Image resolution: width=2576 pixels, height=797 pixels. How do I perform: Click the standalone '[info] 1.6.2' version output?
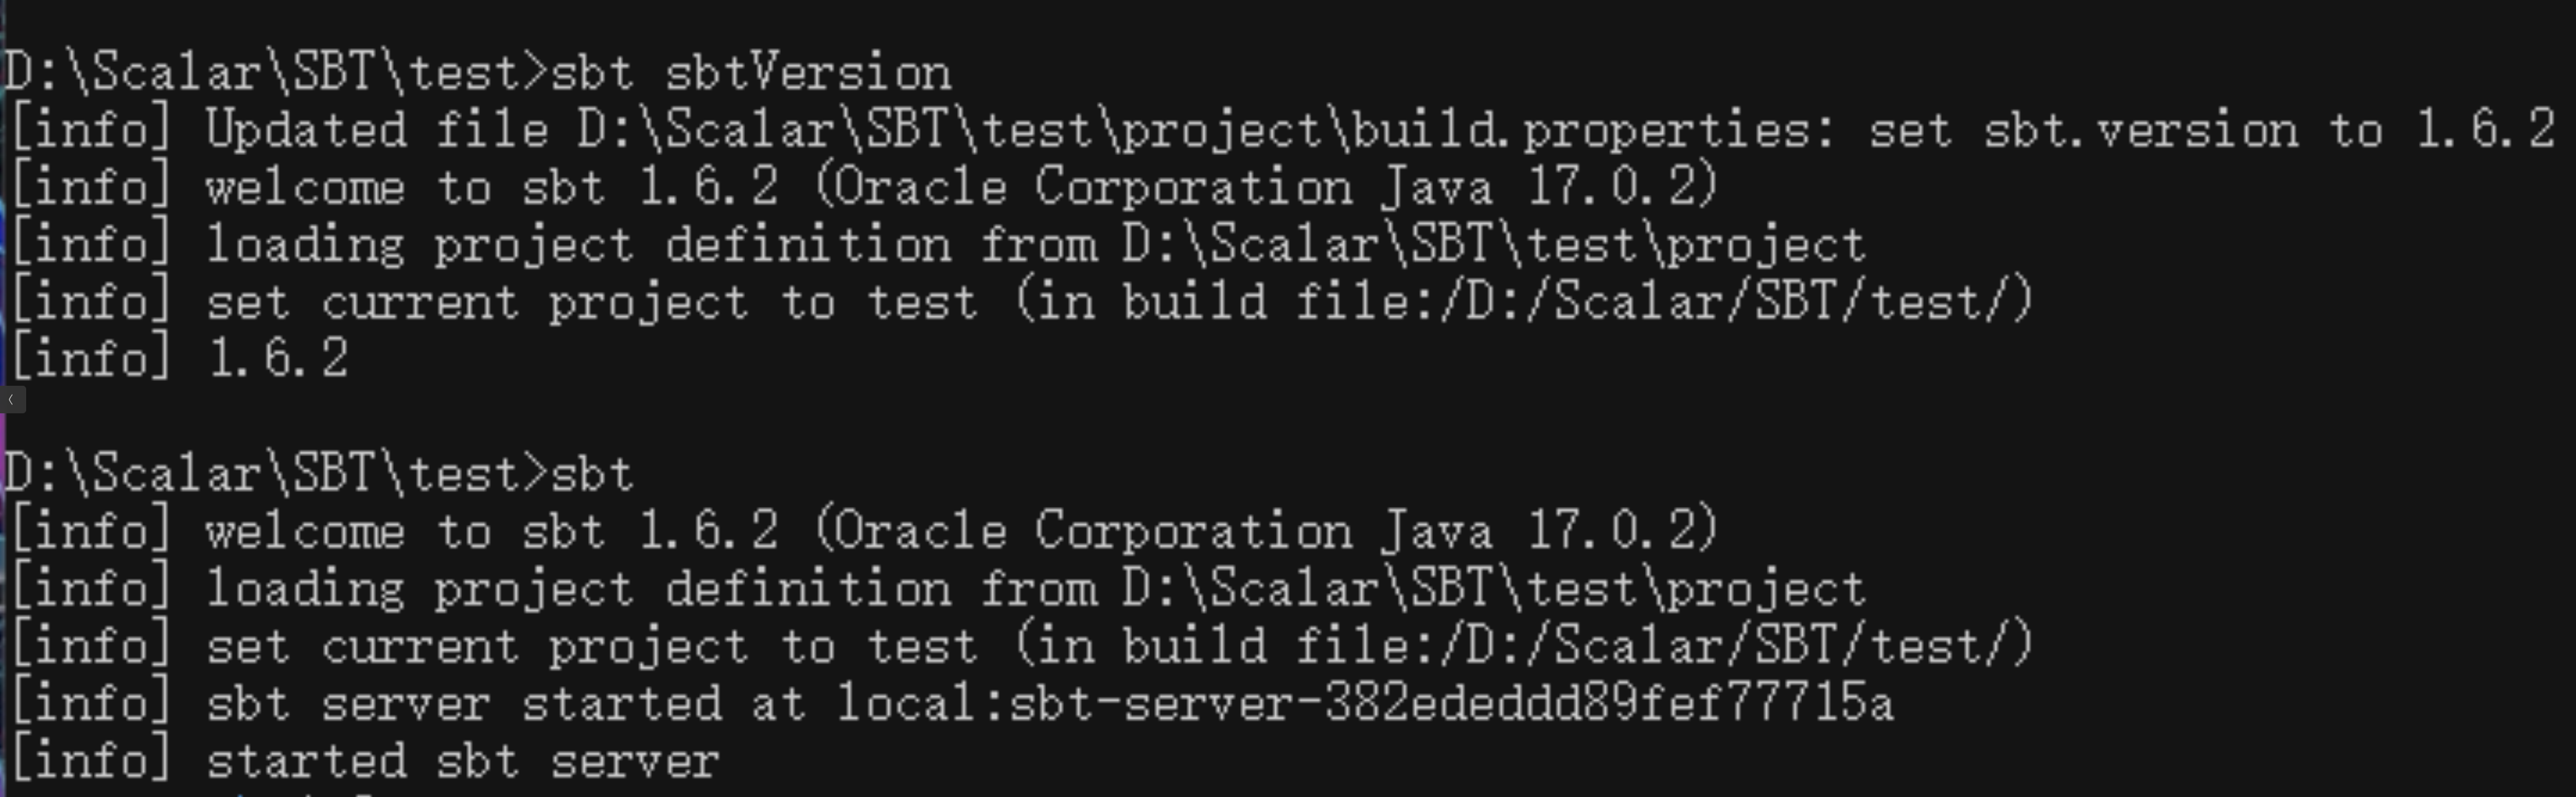(x=180, y=359)
